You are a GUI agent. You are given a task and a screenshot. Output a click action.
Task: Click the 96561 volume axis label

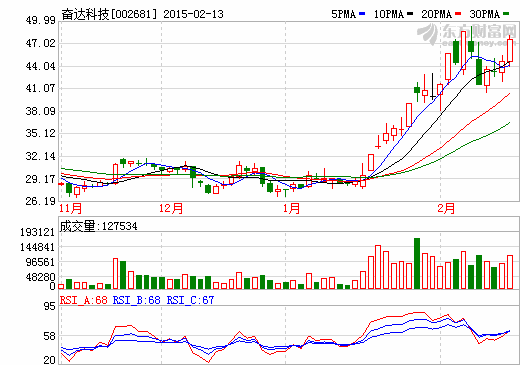40,262
